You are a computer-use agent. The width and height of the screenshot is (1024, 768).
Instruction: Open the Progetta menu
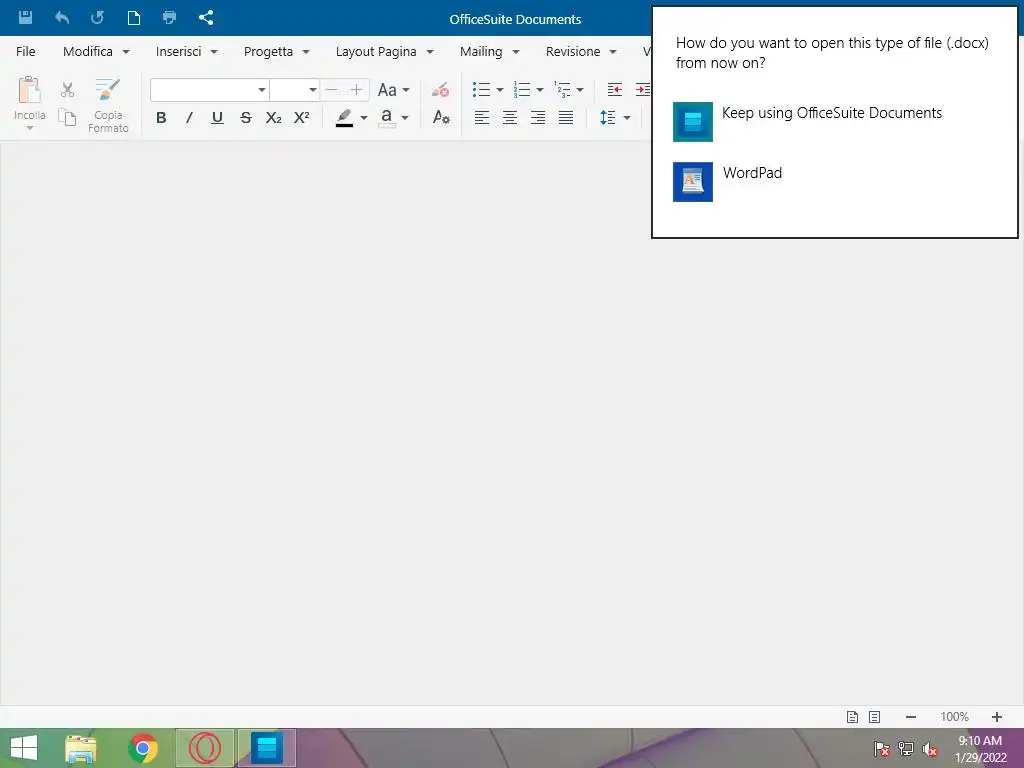point(276,52)
